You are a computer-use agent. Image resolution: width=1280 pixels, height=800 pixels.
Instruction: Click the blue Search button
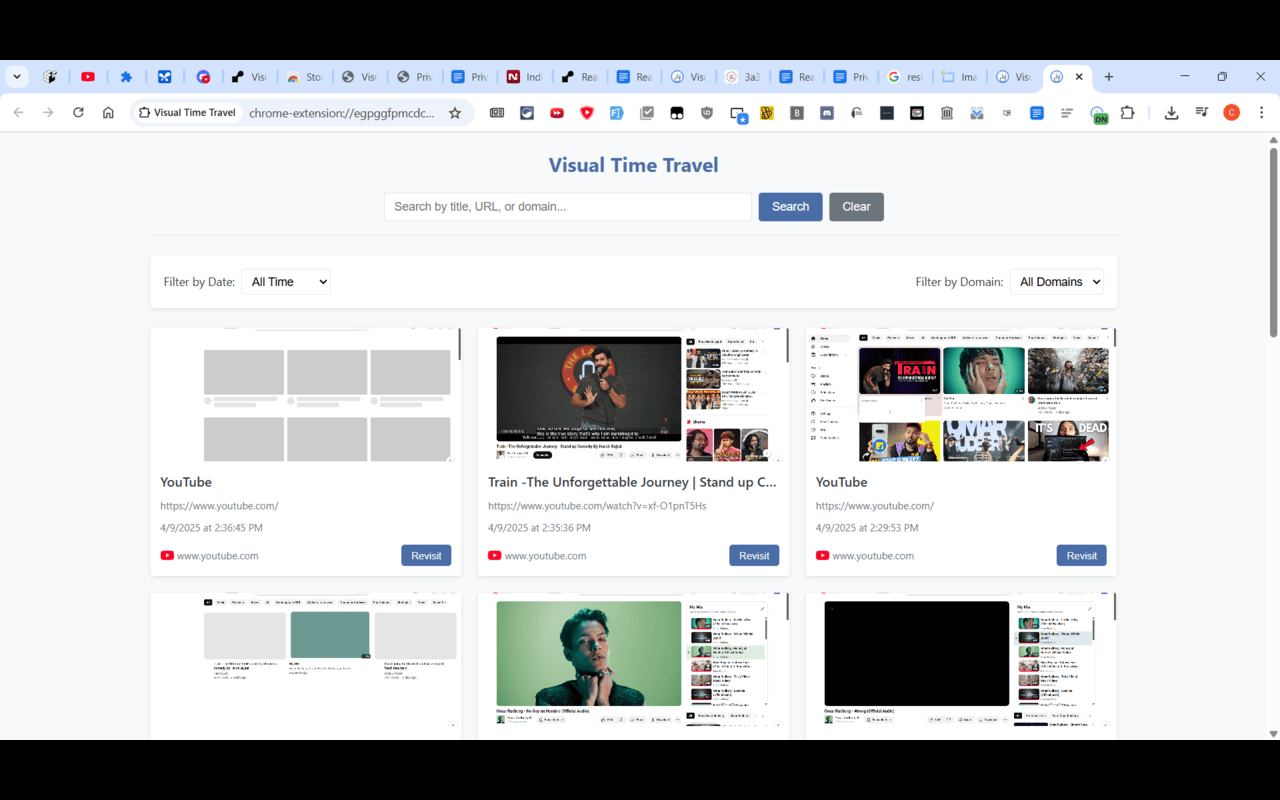pos(790,207)
